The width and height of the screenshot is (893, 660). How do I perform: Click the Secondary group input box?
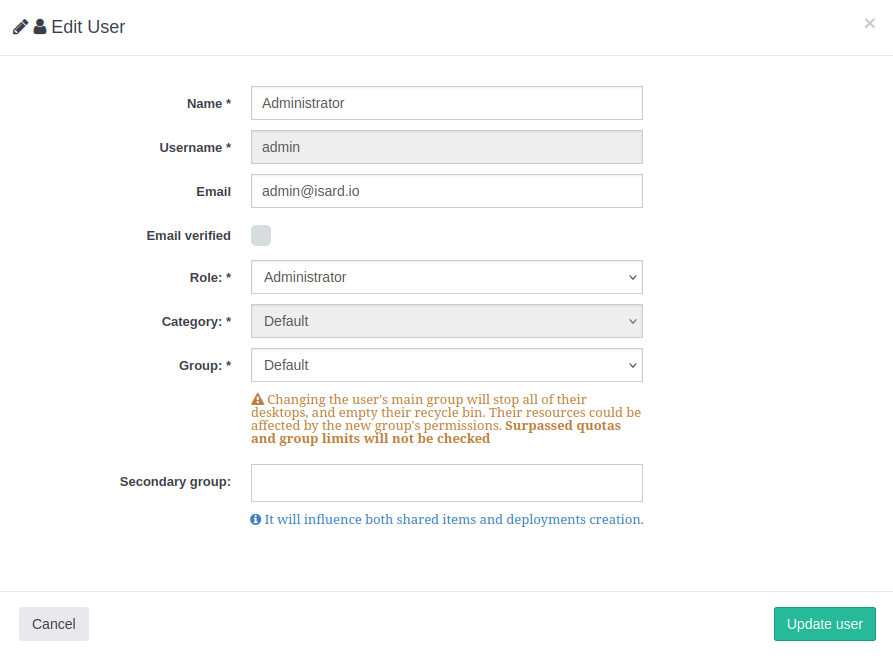(x=446, y=482)
